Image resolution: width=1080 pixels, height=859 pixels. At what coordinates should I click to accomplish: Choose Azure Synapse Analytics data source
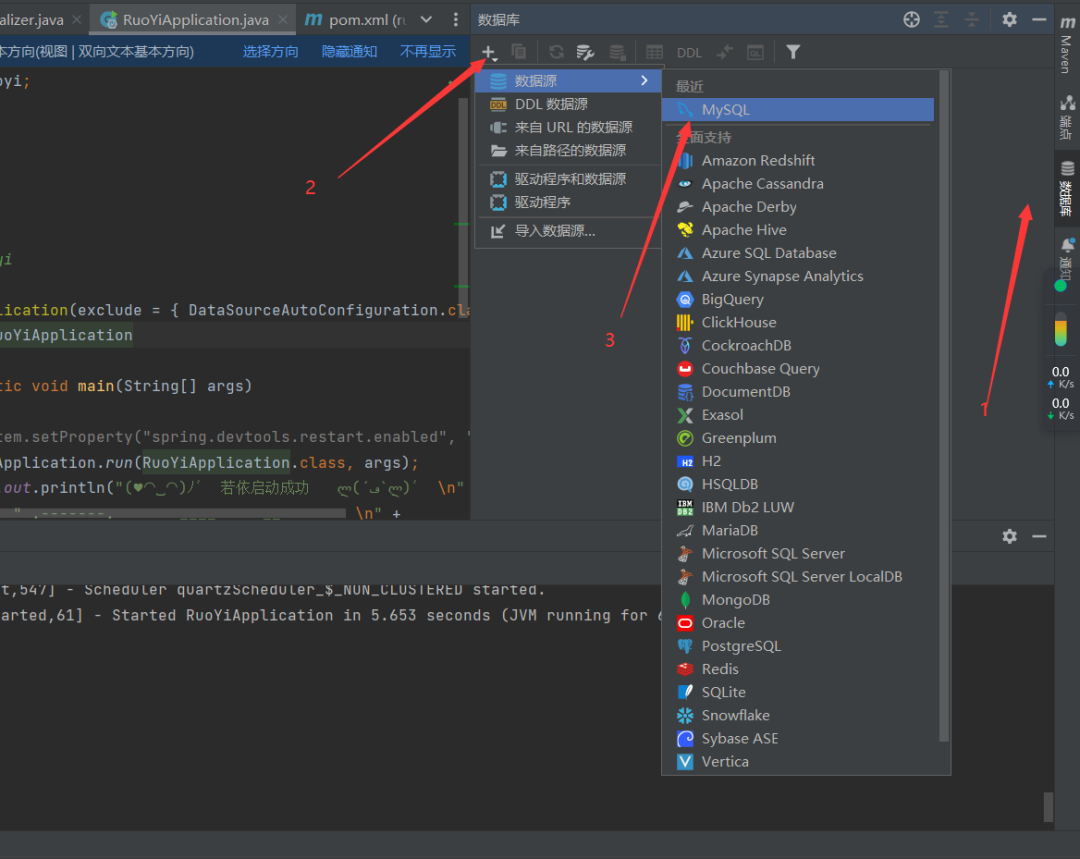pos(800,276)
